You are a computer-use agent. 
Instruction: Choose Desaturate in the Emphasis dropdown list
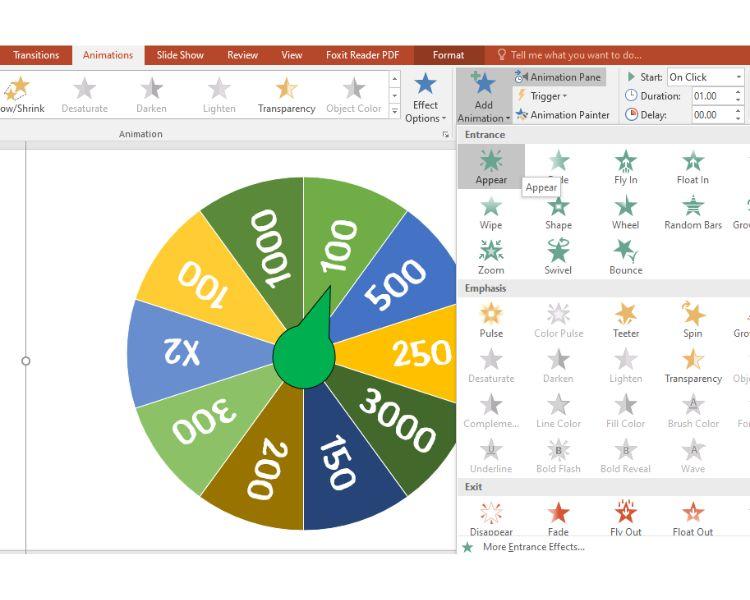pyautogui.click(x=491, y=366)
